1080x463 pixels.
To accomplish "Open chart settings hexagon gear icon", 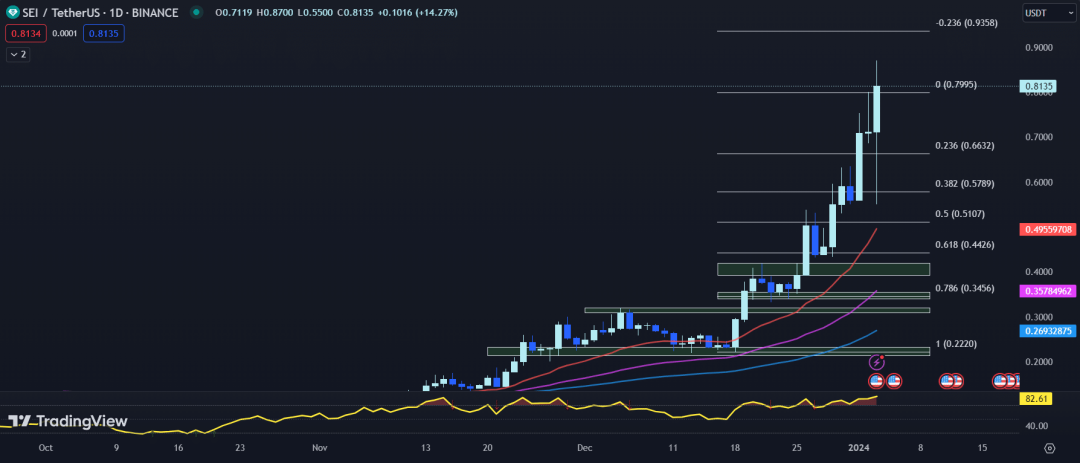I will pyautogui.click(x=1049, y=449).
